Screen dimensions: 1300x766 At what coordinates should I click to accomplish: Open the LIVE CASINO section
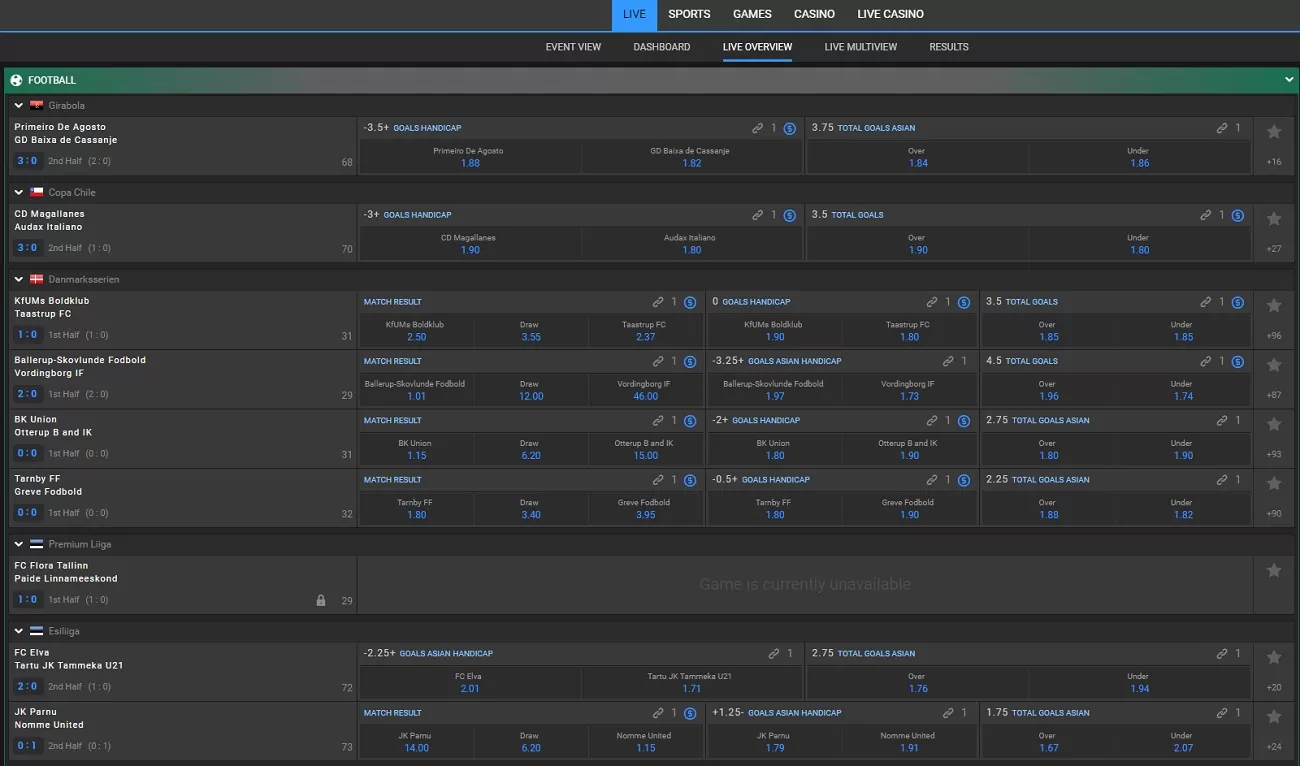(890, 14)
